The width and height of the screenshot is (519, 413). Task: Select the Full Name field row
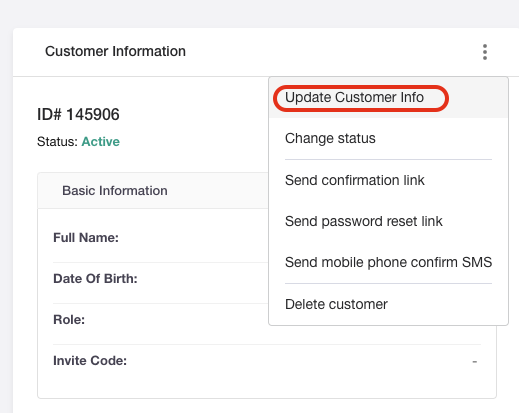point(160,238)
